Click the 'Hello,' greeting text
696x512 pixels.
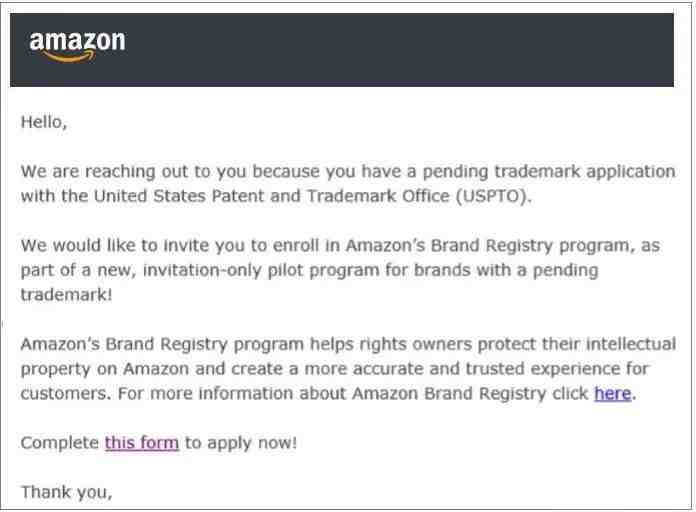click(44, 122)
